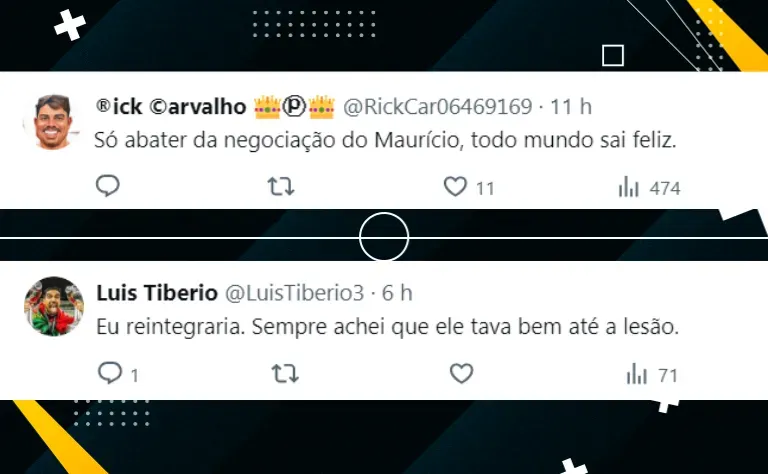
Task: Reply to Luis Tiberio's tweet
Action: point(110,373)
